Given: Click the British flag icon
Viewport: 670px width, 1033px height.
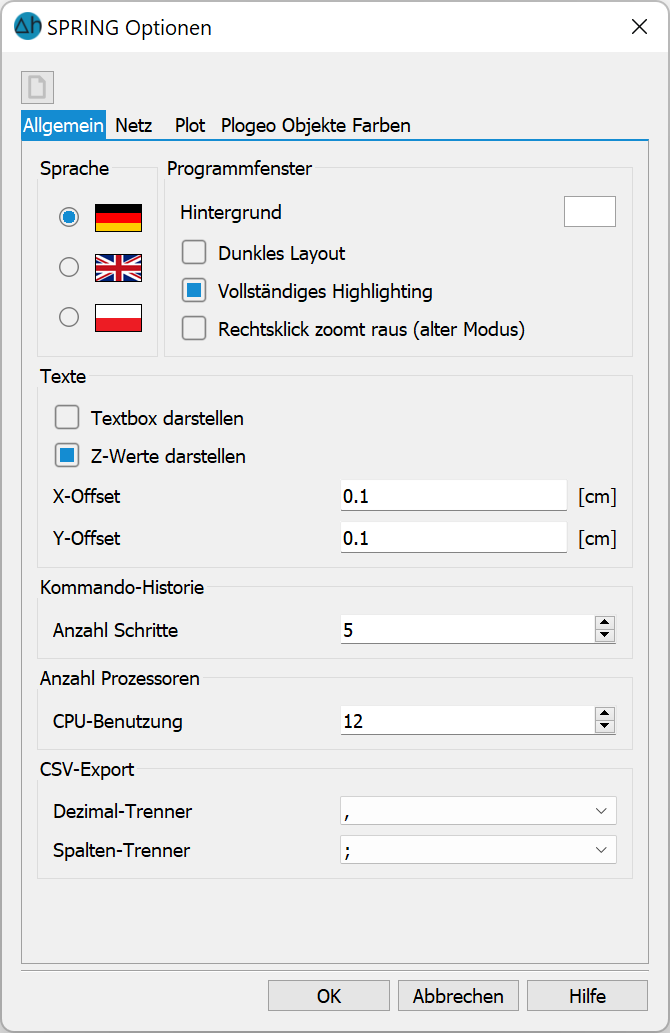Looking at the screenshot, I should 119,267.
